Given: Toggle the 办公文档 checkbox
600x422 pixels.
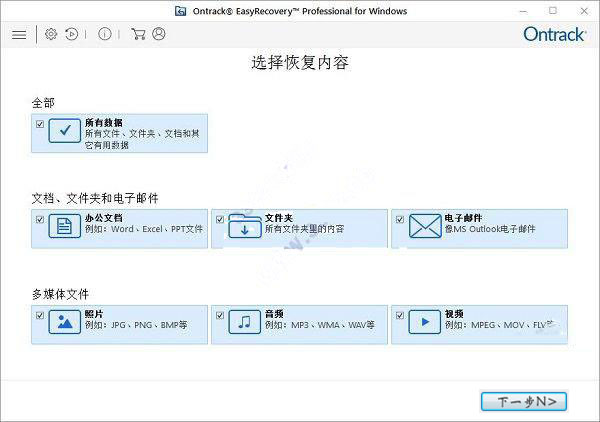Looking at the screenshot, I should (40, 219).
